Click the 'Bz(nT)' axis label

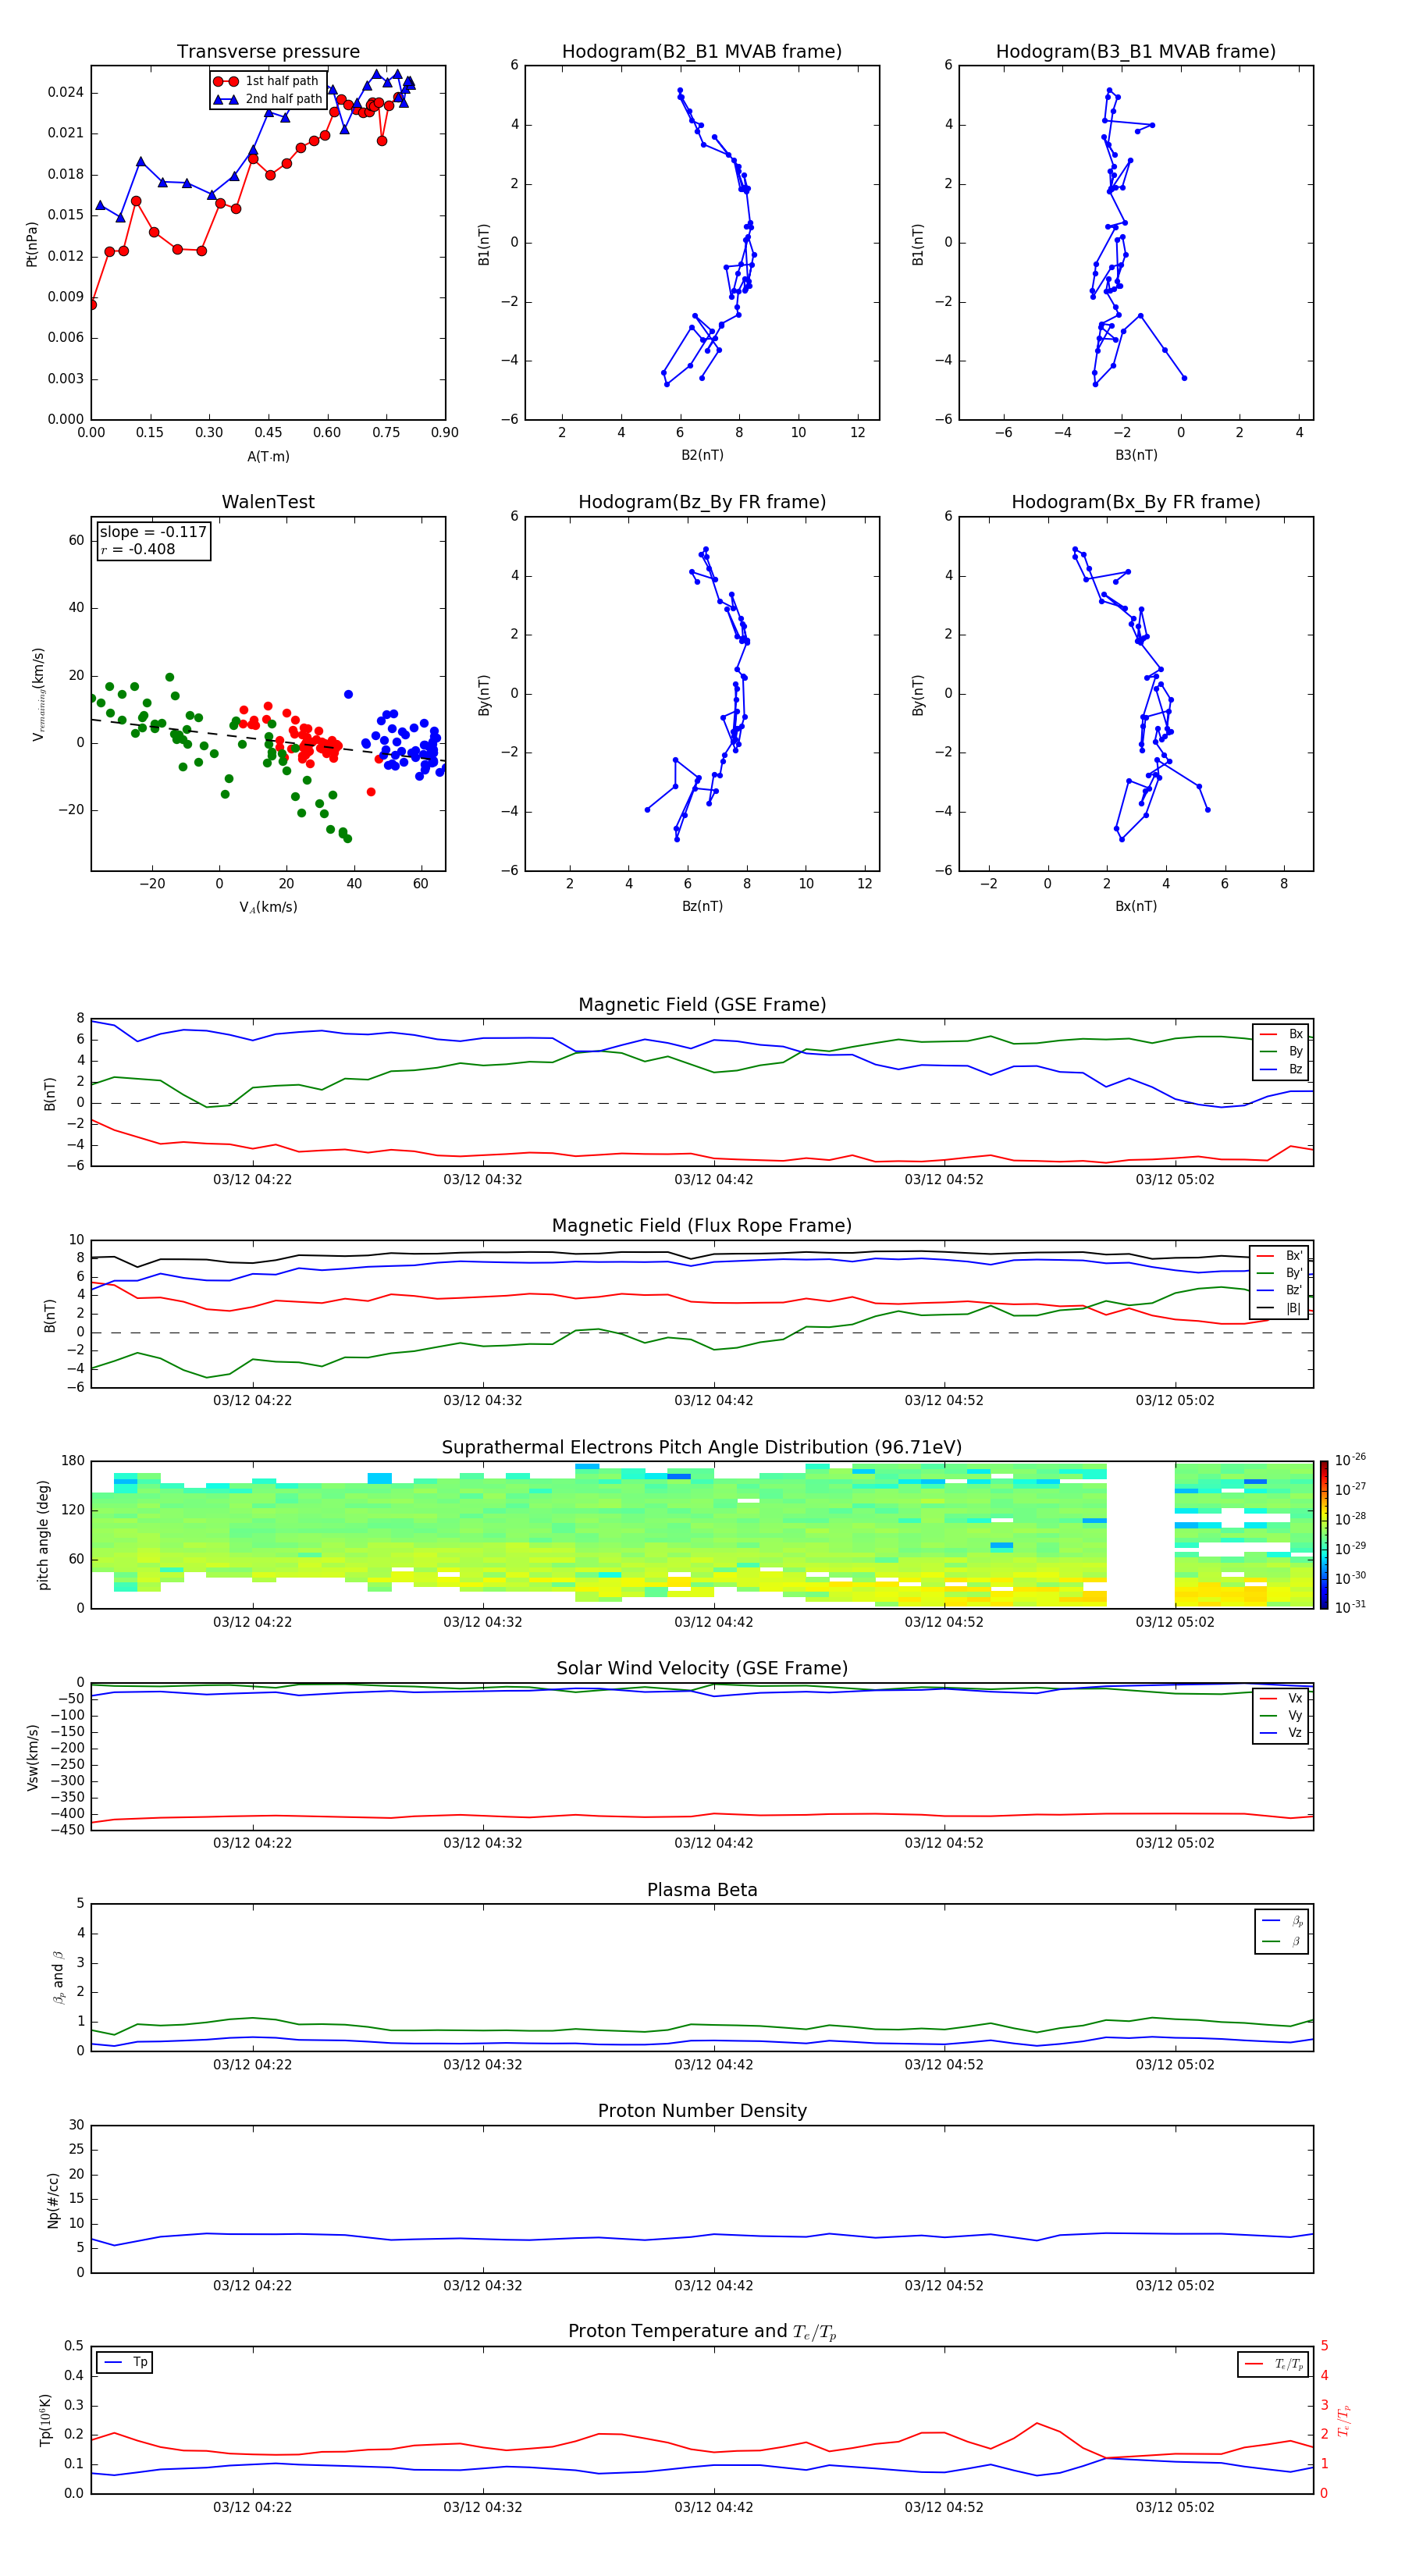point(702,906)
